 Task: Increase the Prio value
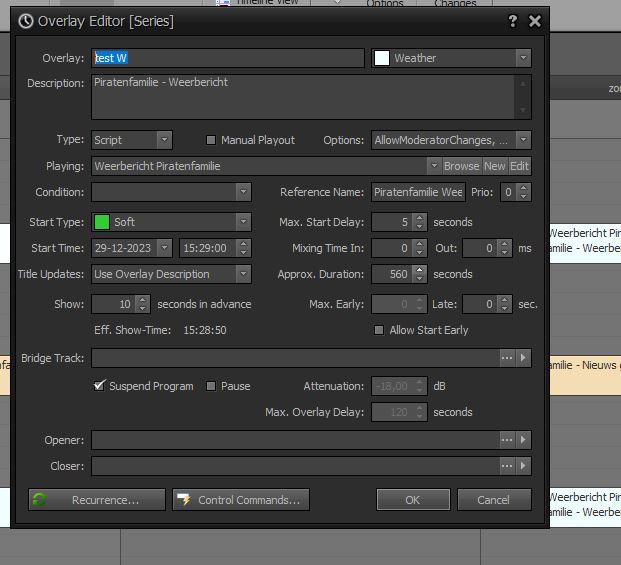pos(524,188)
